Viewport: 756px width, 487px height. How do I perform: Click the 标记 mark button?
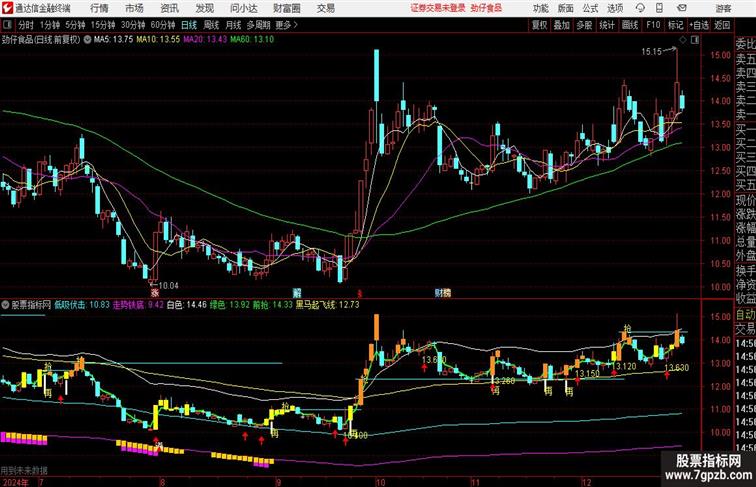point(675,25)
